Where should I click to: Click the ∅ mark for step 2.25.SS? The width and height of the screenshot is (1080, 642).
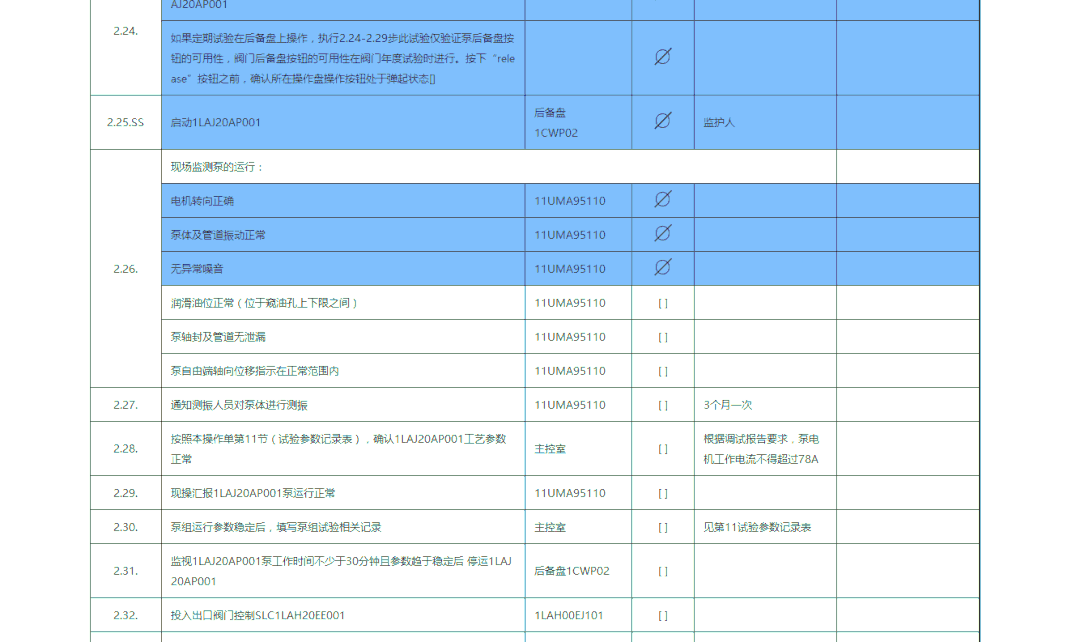click(x=662, y=121)
